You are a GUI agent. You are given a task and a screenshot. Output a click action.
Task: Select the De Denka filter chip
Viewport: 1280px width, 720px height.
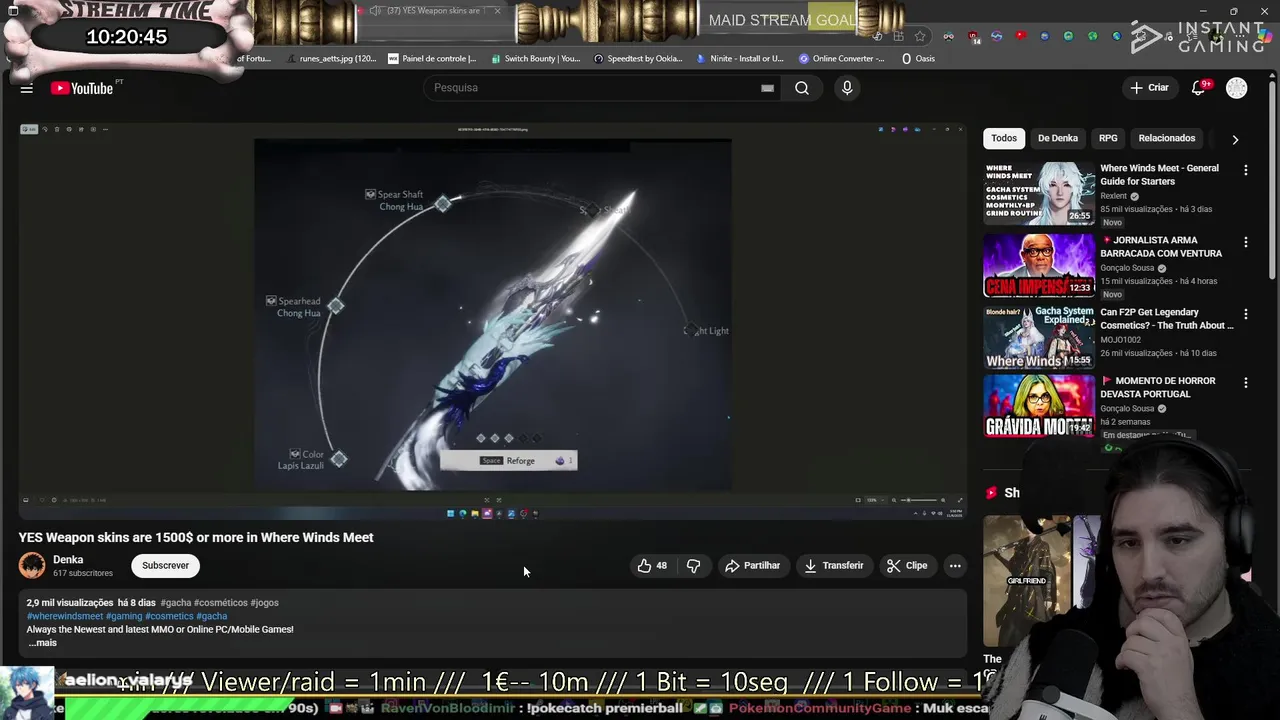pos(1058,138)
